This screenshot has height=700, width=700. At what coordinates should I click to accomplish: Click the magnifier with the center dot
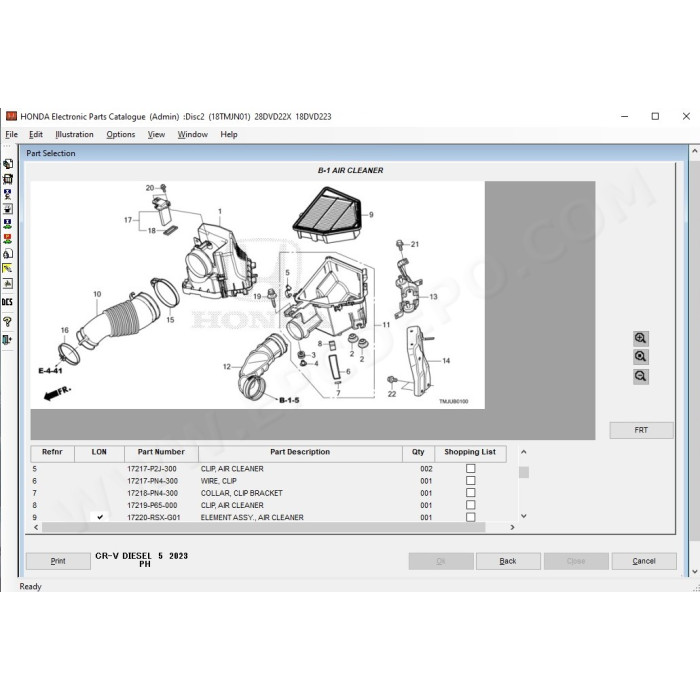(x=641, y=357)
